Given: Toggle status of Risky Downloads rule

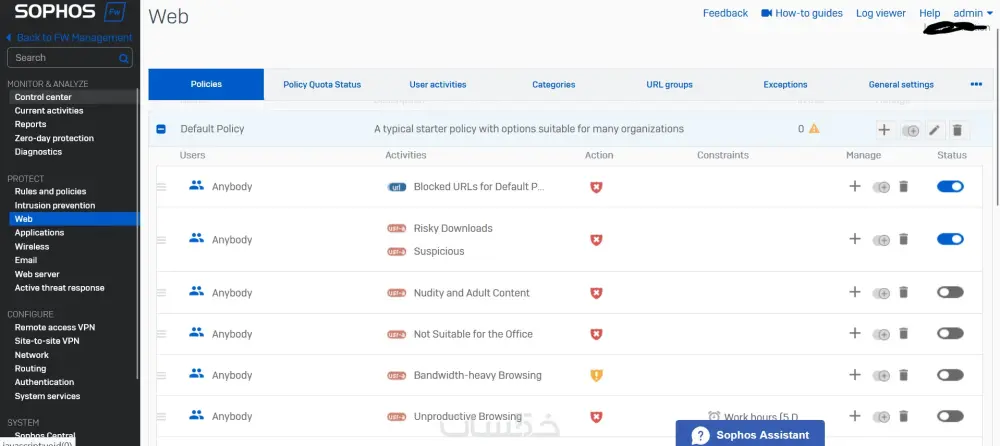Looking at the screenshot, I should click(x=950, y=239).
